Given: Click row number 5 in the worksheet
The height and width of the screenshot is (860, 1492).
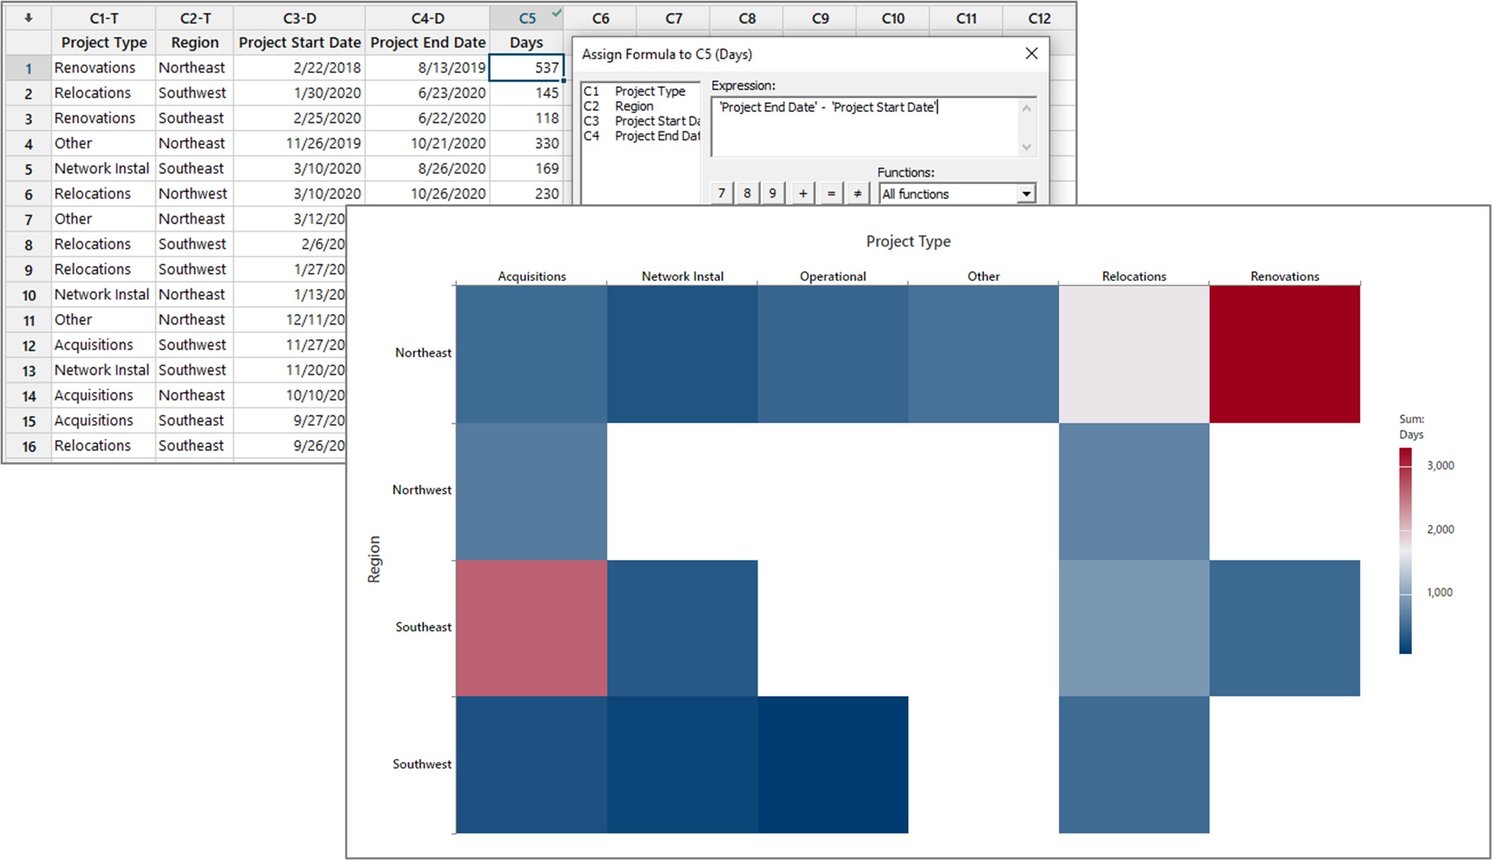Looking at the screenshot, I should [28, 168].
